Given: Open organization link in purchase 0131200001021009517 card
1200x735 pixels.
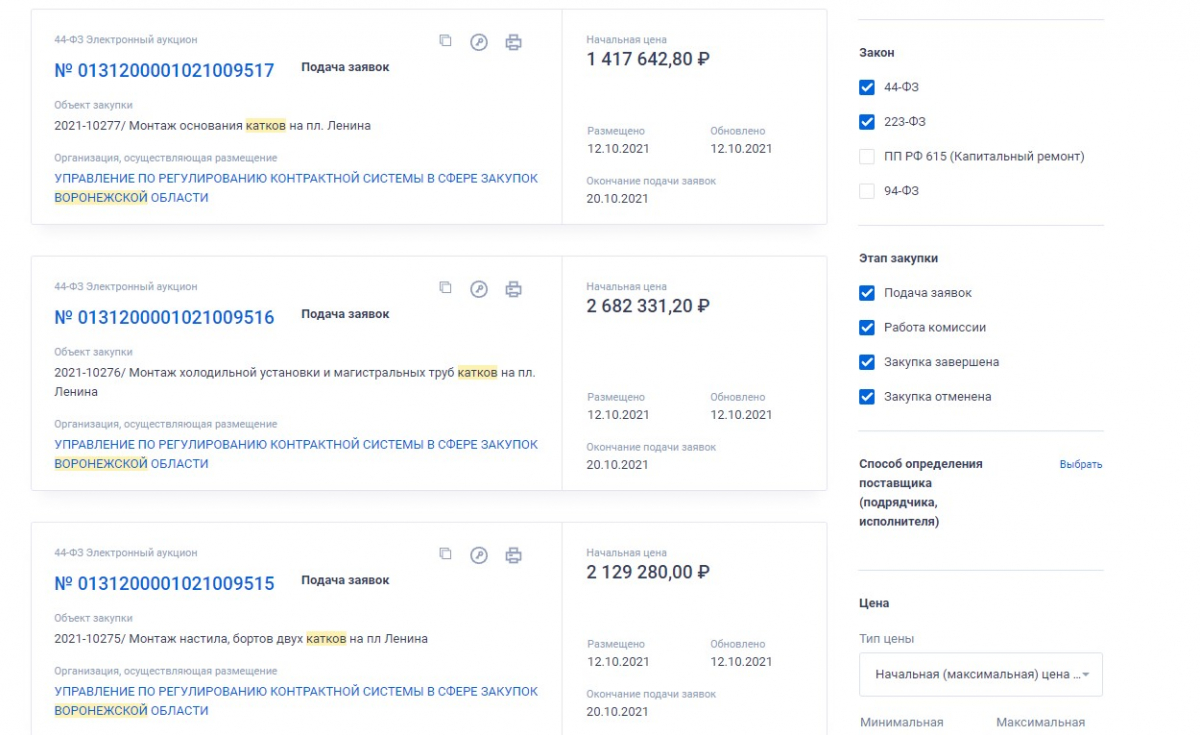Looking at the screenshot, I should pos(296,188).
